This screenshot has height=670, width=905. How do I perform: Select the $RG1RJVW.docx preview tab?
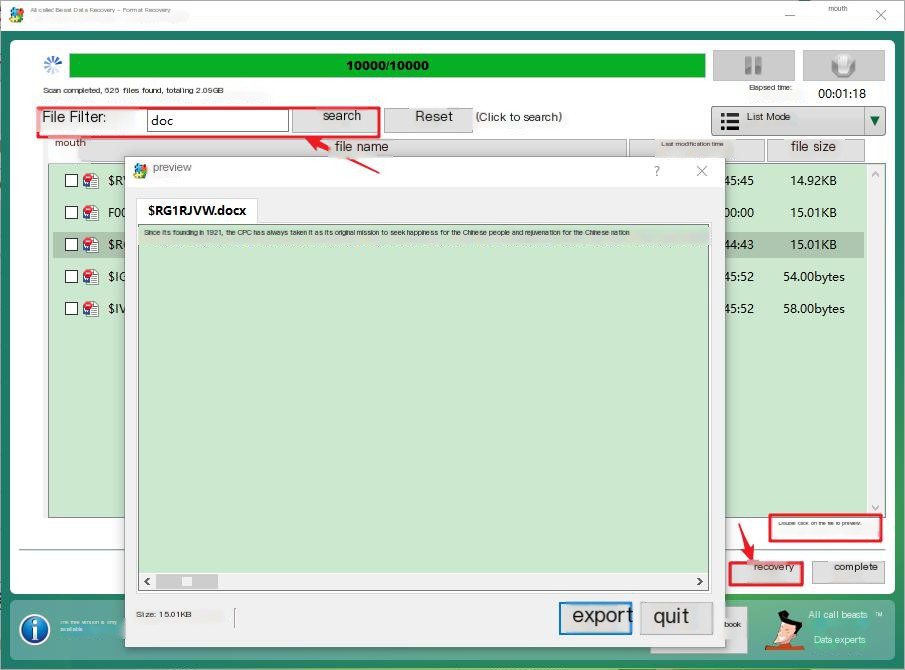pos(196,211)
